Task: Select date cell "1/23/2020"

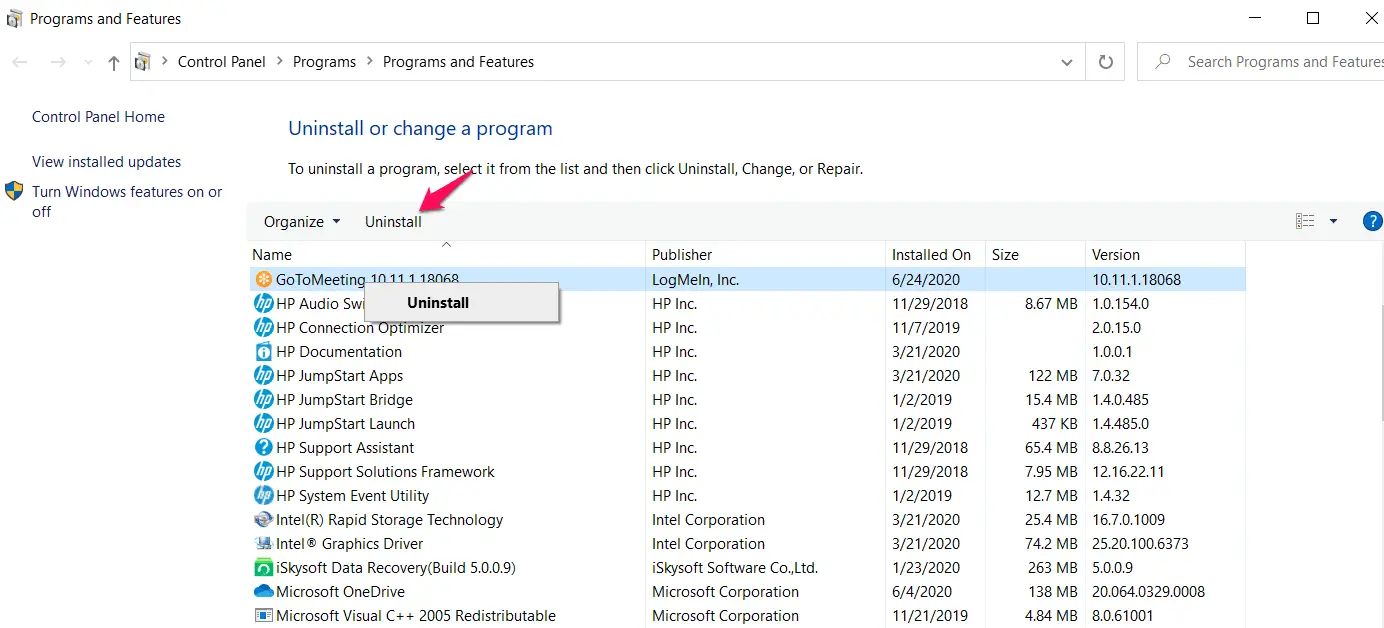Action: click(925, 567)
